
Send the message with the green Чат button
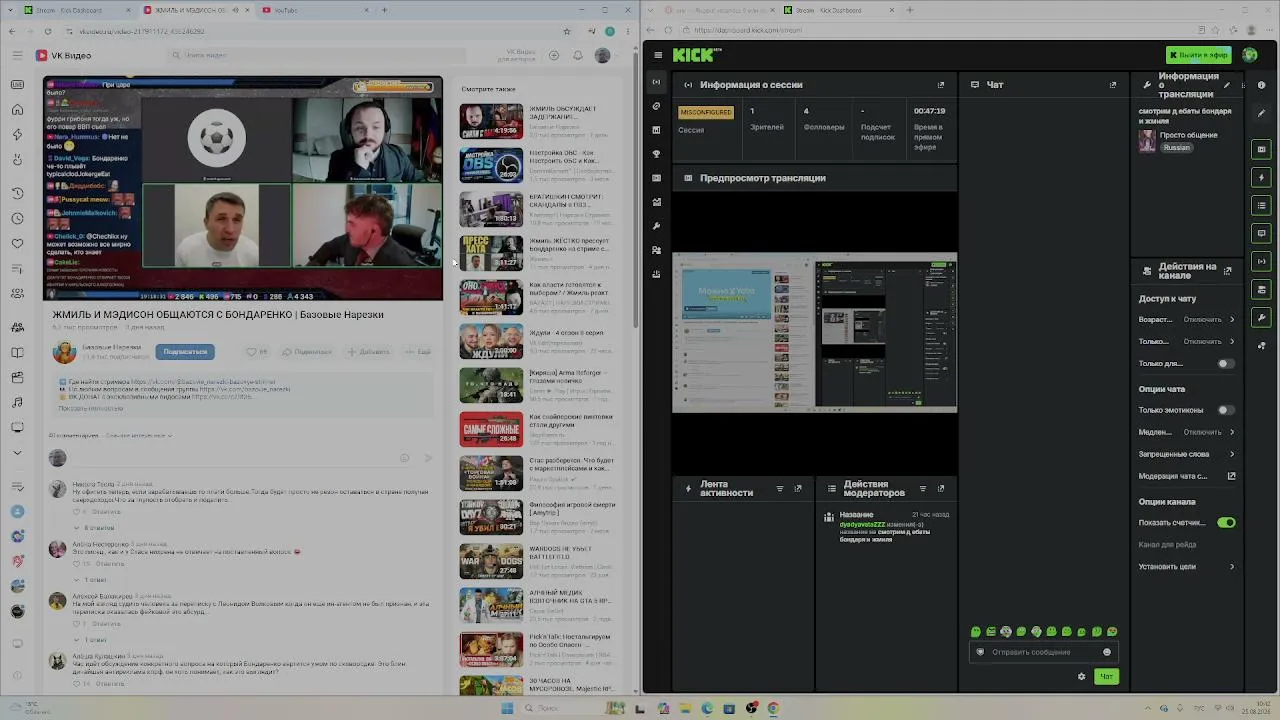pyautogui.click(x=1106, y=677)
